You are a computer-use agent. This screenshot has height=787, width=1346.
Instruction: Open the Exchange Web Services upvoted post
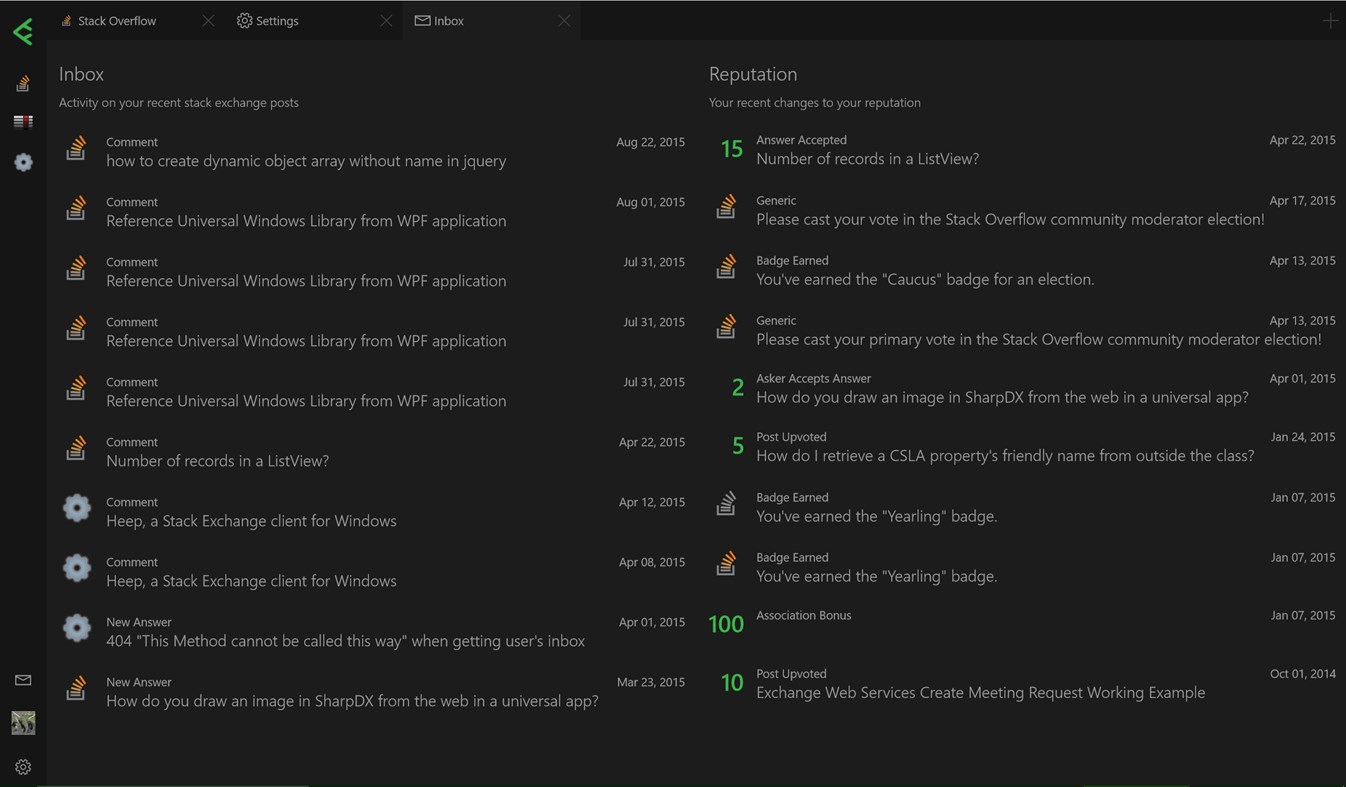coord(980,692)
